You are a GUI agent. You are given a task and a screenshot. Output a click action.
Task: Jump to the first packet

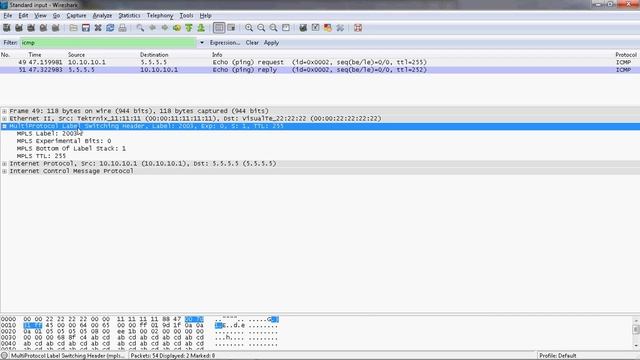coord(189,28)
